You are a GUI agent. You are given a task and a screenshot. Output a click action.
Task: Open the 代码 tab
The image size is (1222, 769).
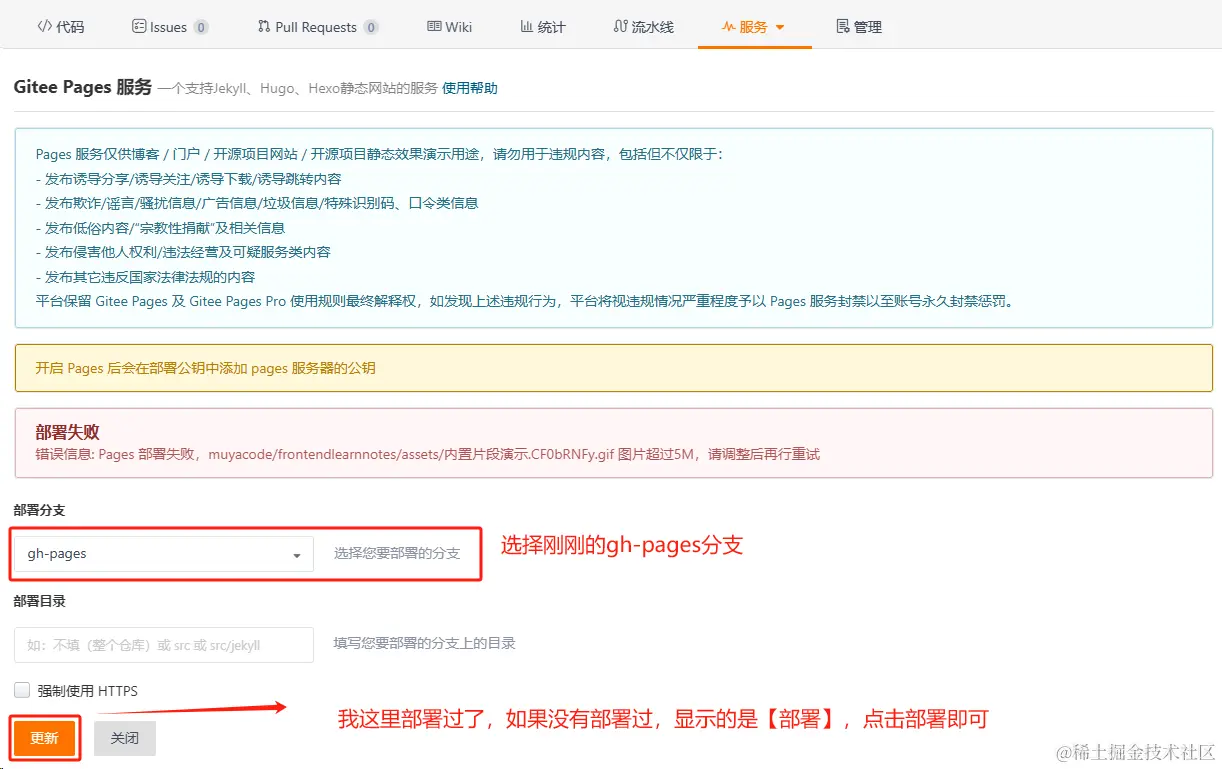60,27
